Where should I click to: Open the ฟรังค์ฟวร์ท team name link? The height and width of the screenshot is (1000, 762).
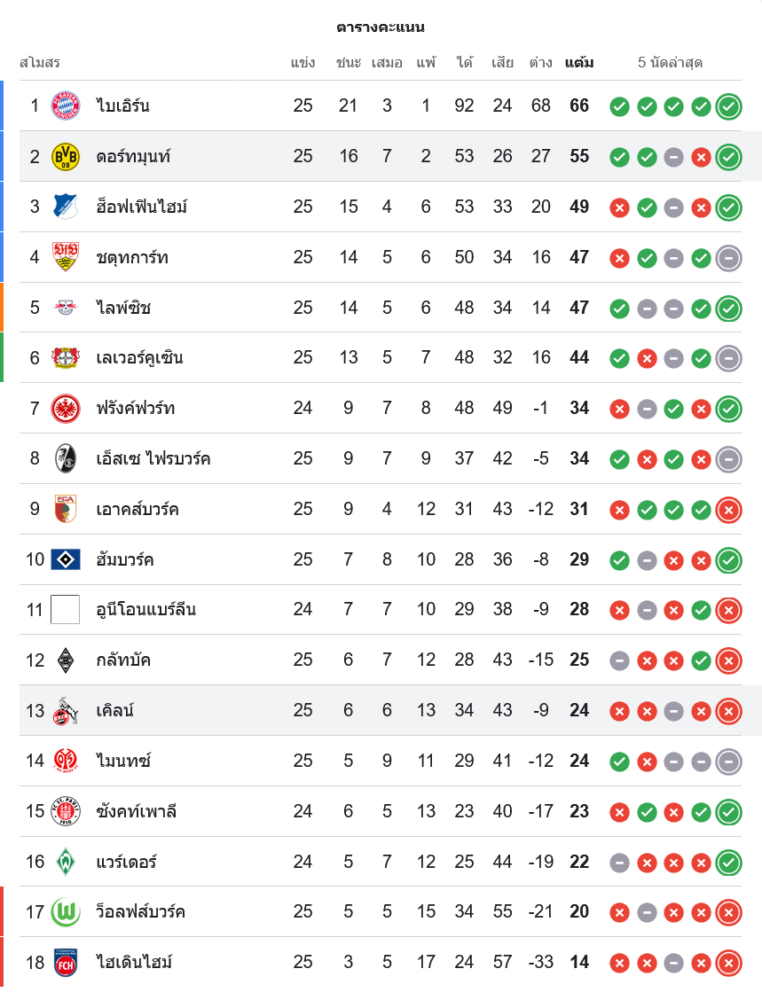(136, 408)
